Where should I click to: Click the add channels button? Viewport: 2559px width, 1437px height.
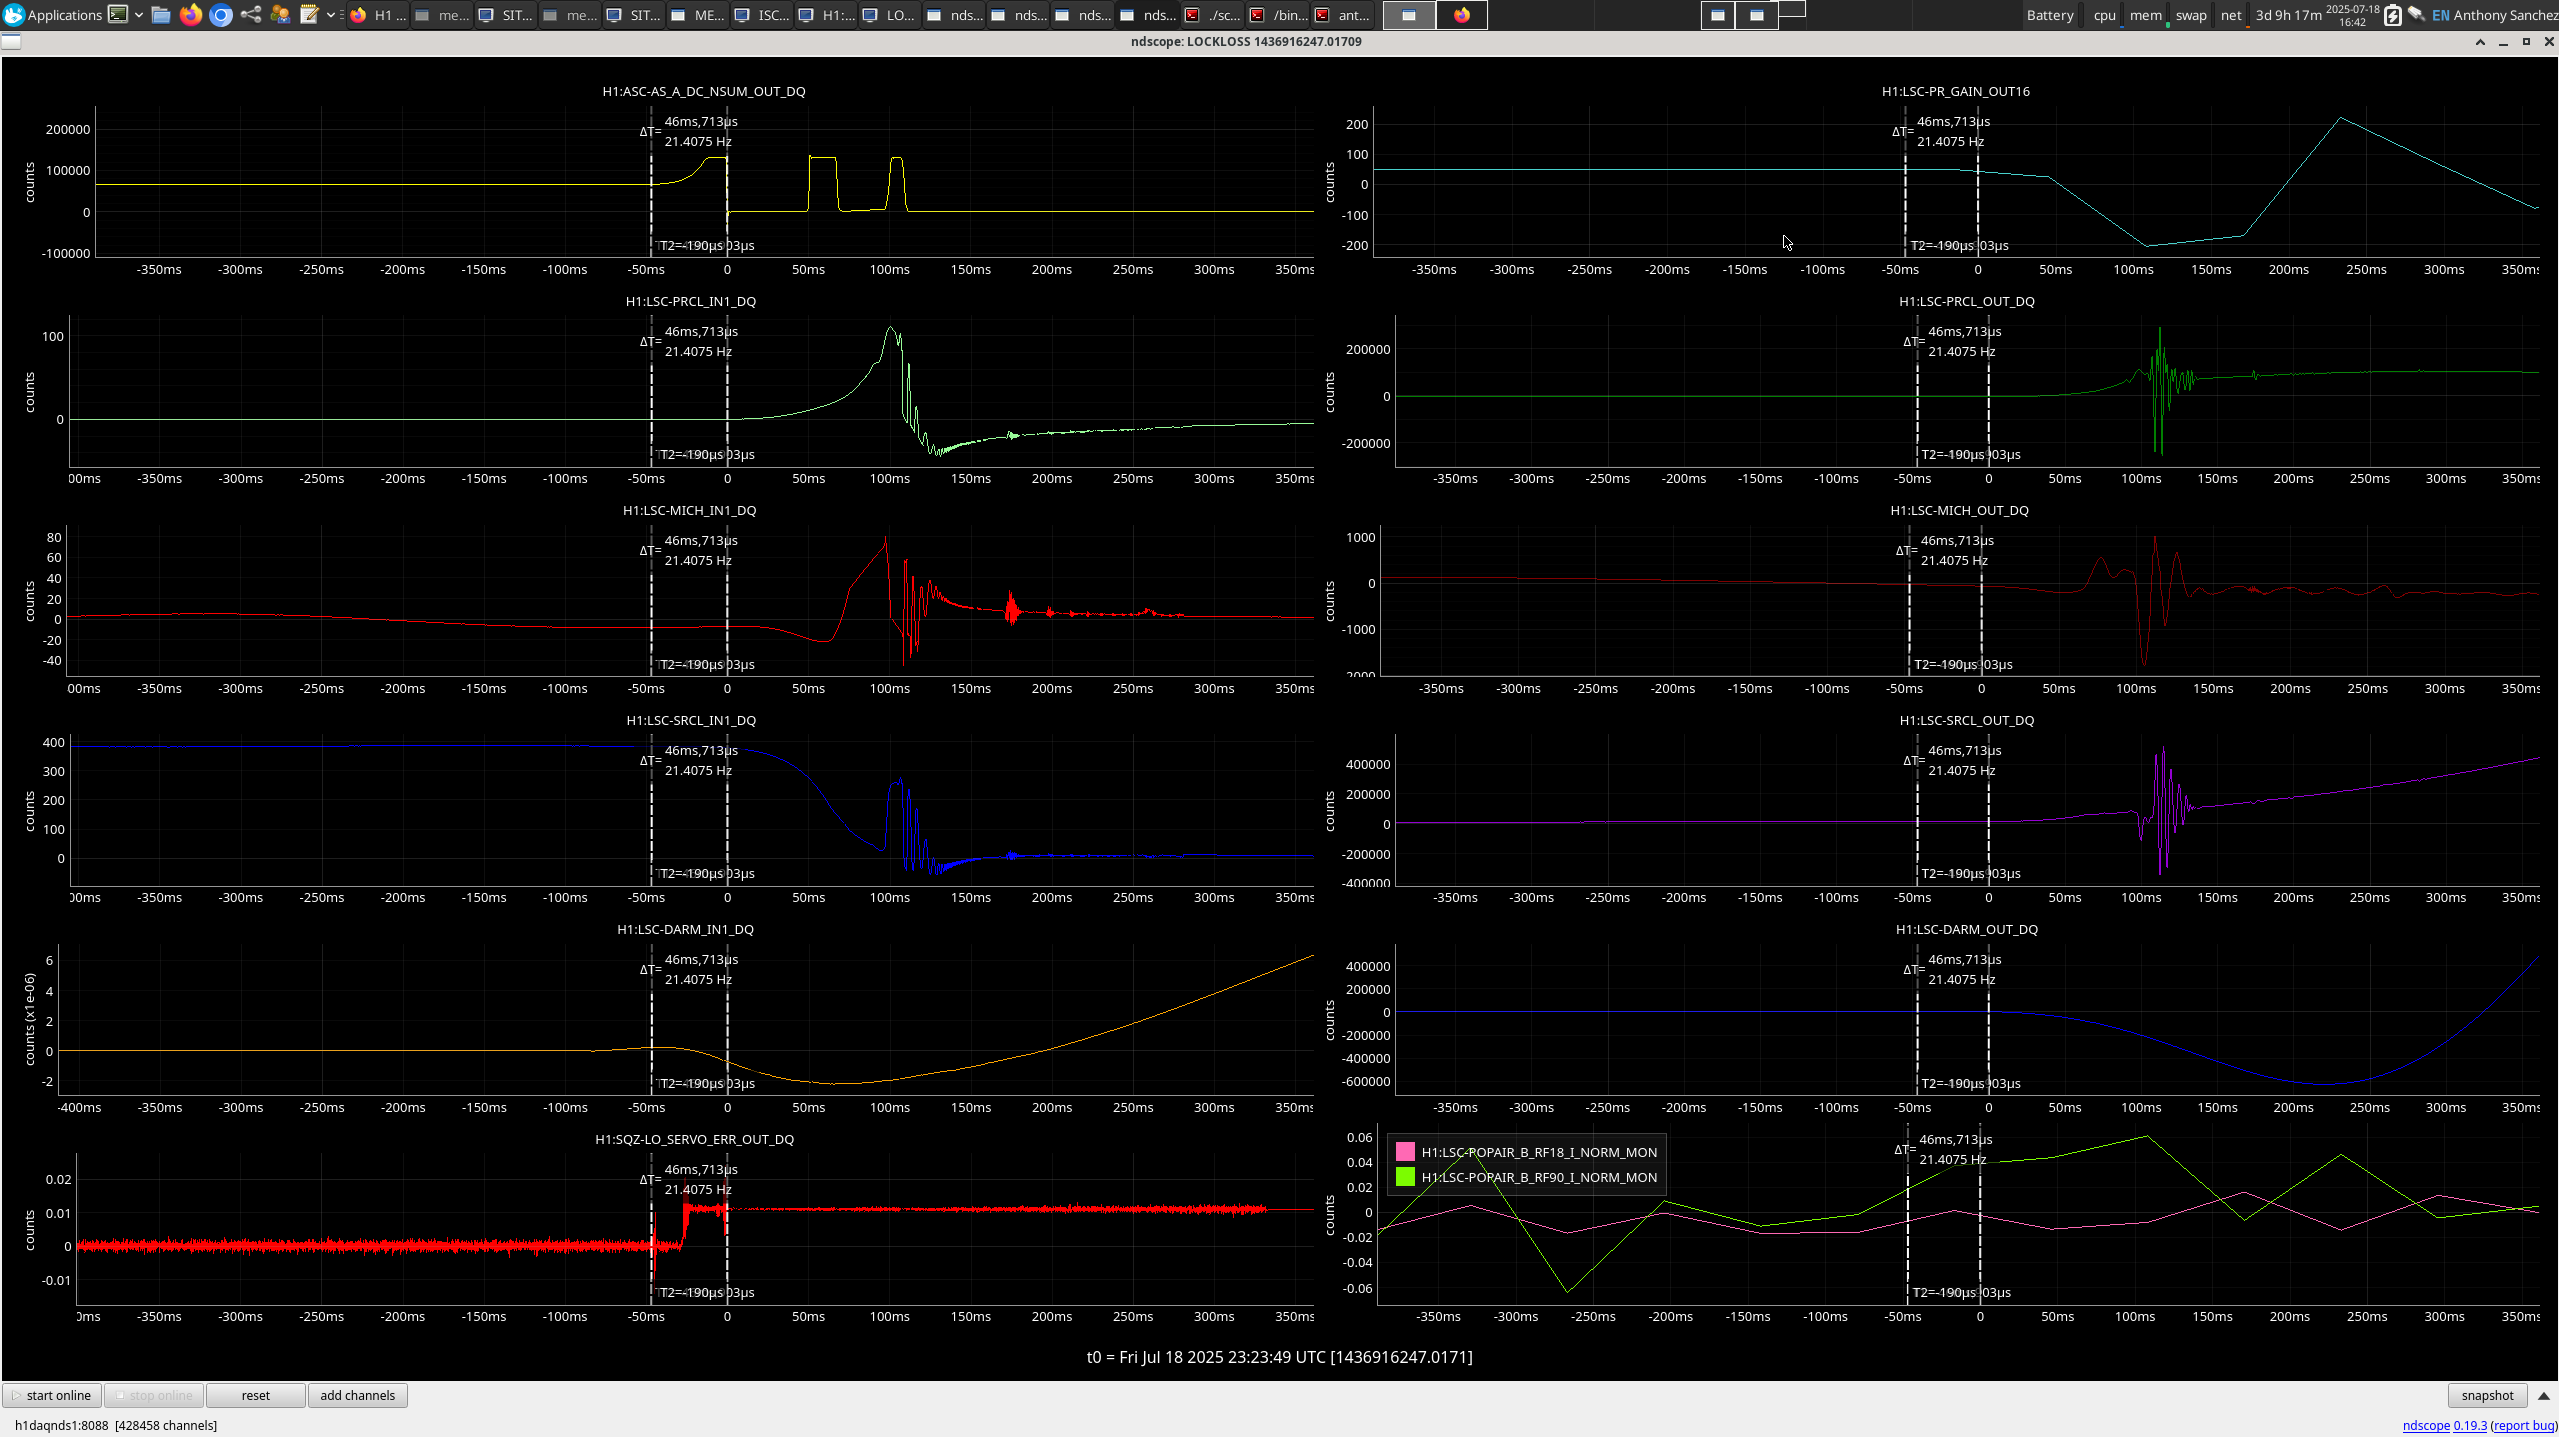[x=358, y=1395]
